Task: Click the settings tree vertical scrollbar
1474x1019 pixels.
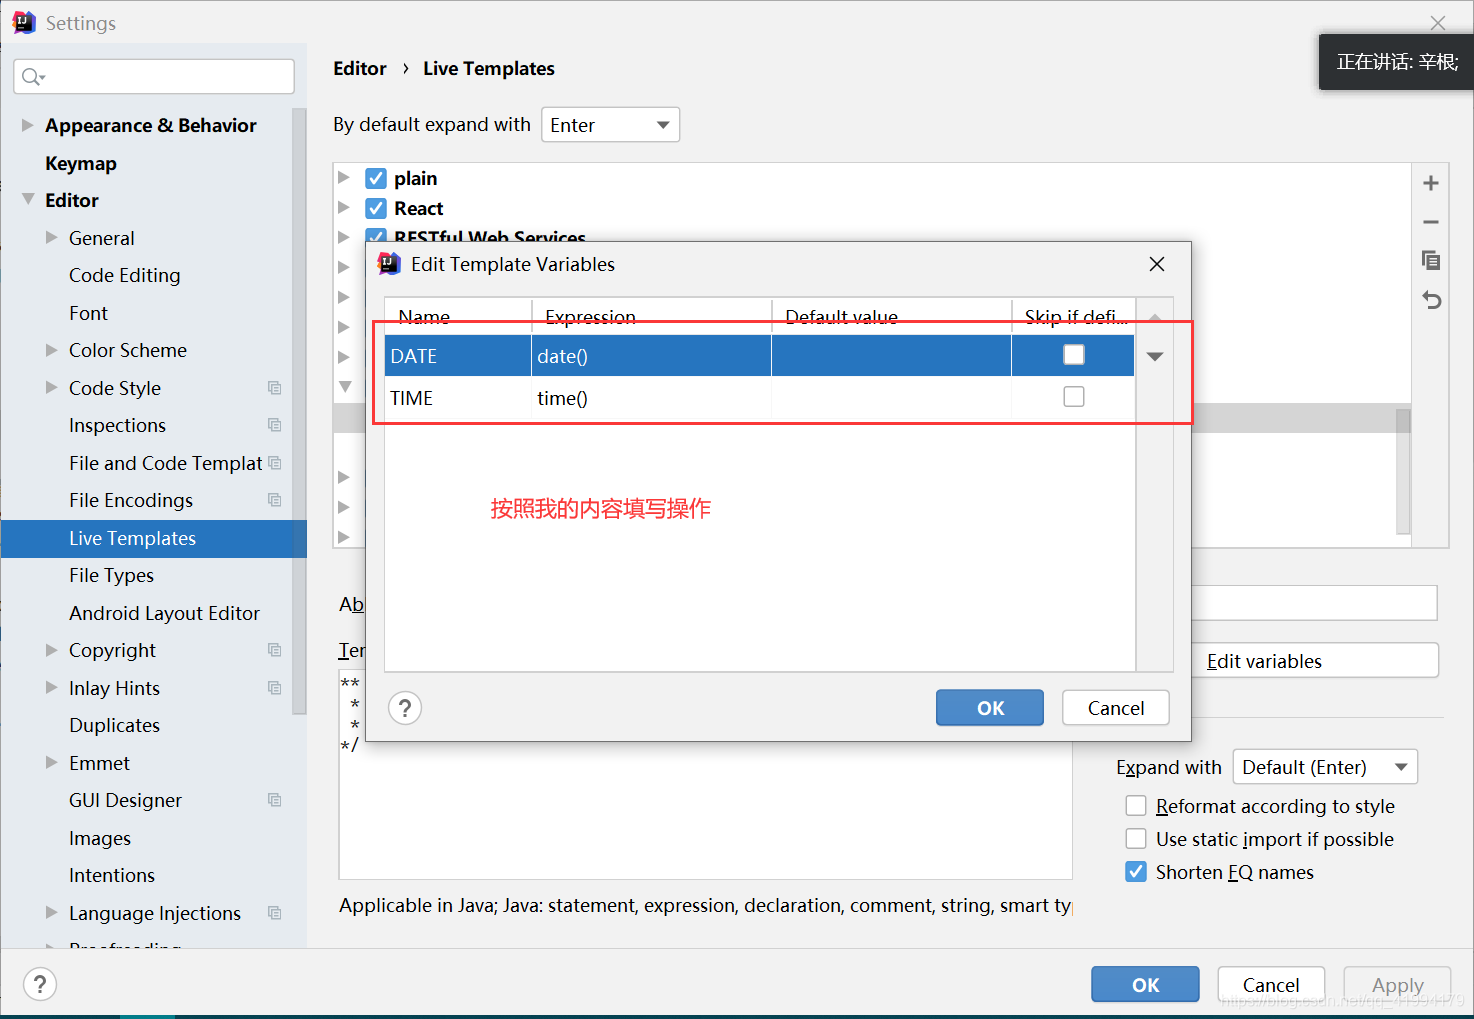Action: (x=299, y=412)
